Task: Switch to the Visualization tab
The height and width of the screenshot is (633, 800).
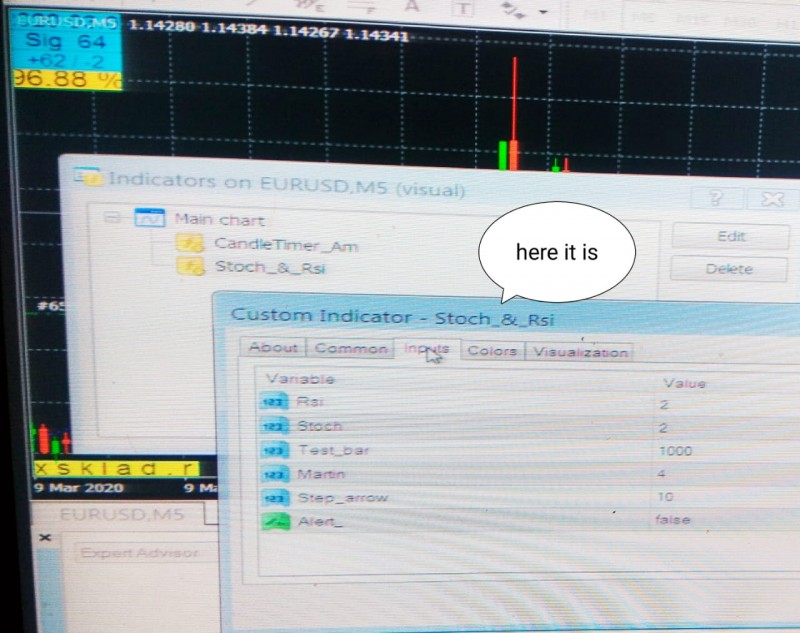Action: click(580, 352)
